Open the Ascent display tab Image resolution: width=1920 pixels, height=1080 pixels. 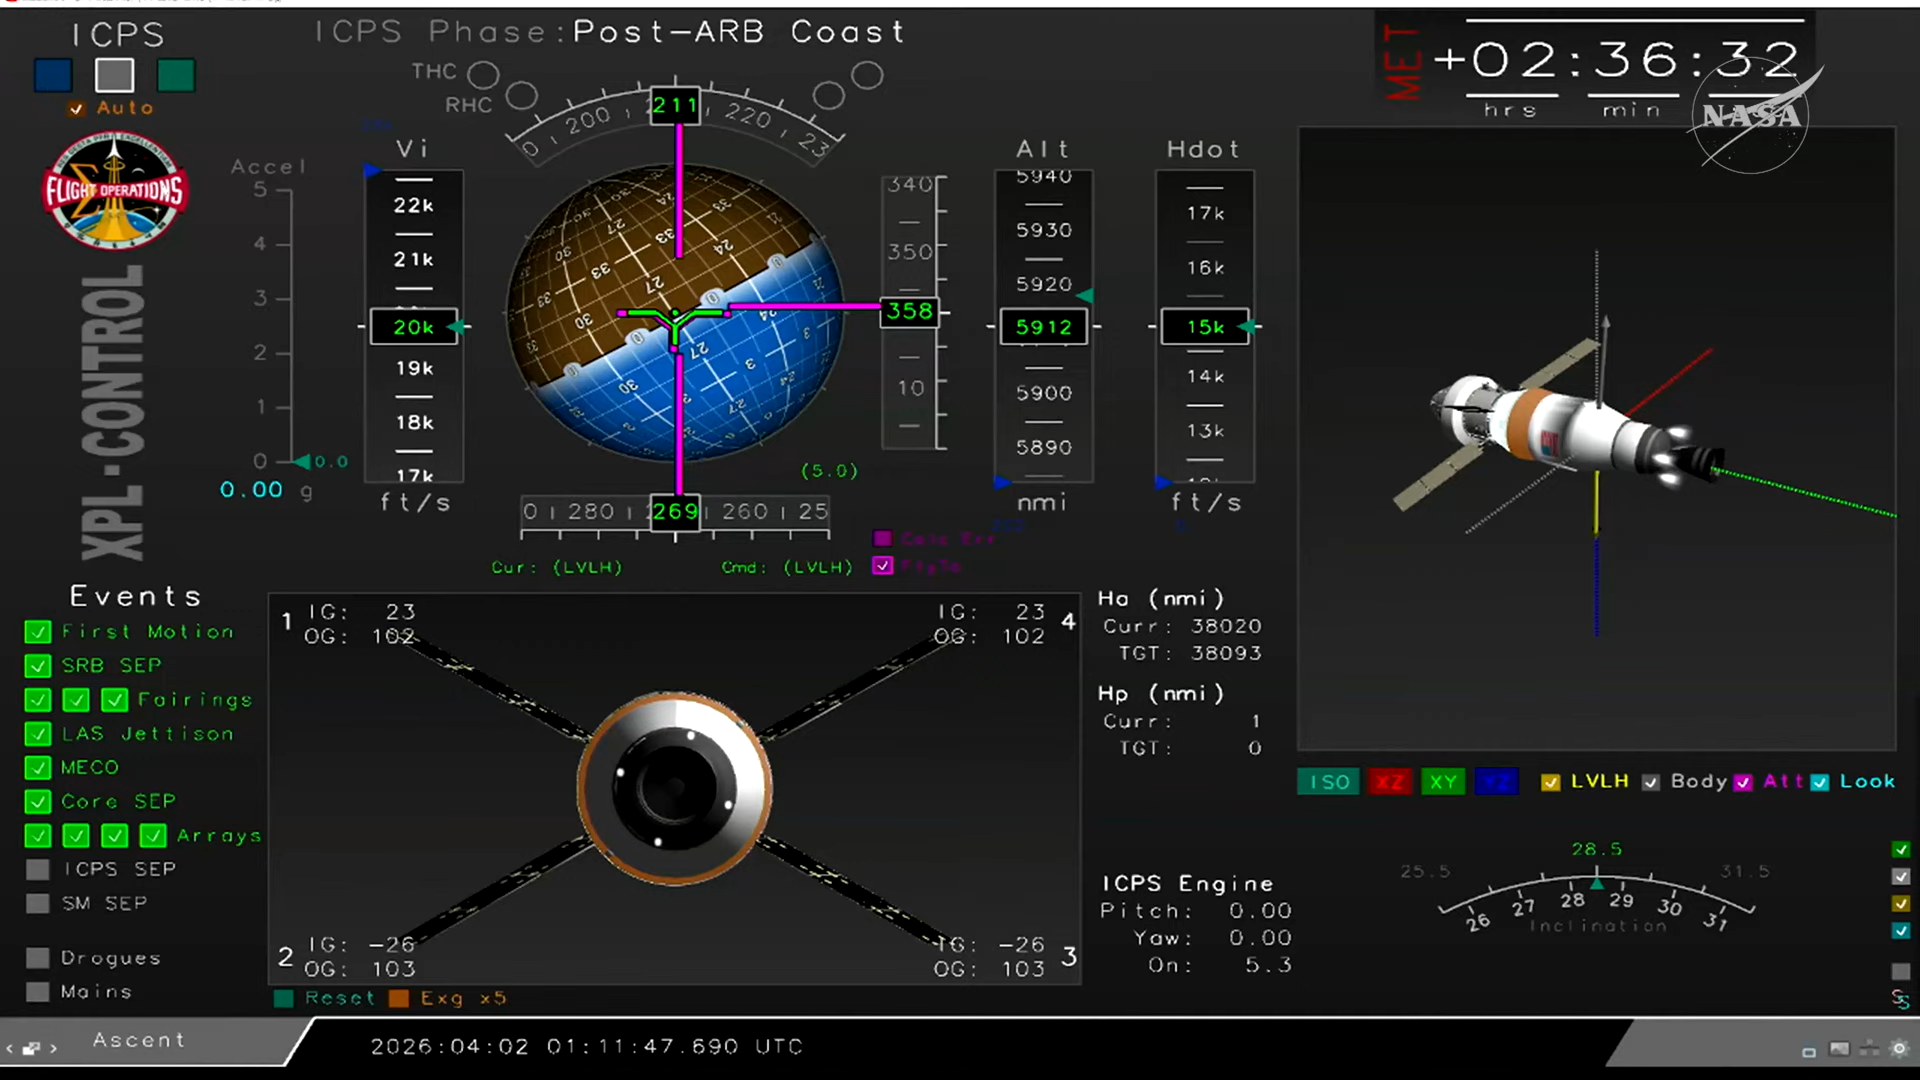point(139,1040)
